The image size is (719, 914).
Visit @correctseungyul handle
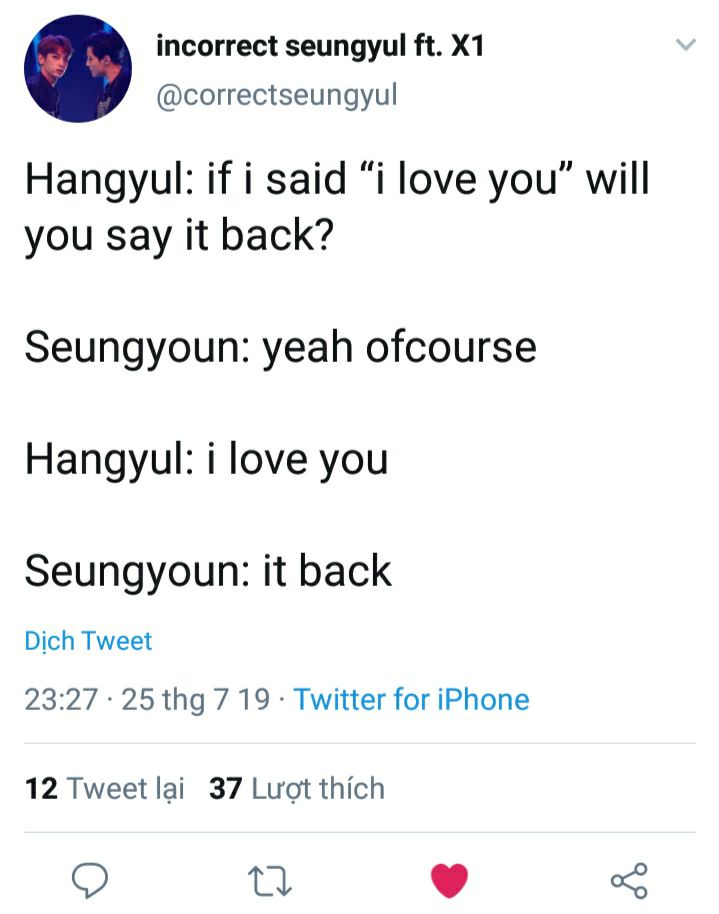tap(277, 96)
